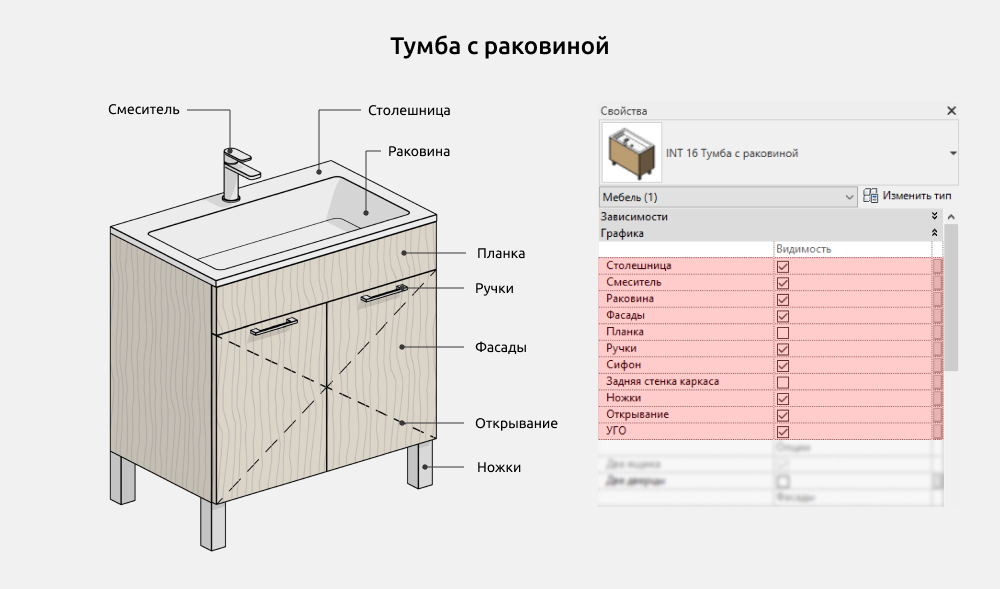Click the INT 16 Тумба с раковиной preview thumbnail
This screenshot has width=1000, height=589.
click(631, 153)
